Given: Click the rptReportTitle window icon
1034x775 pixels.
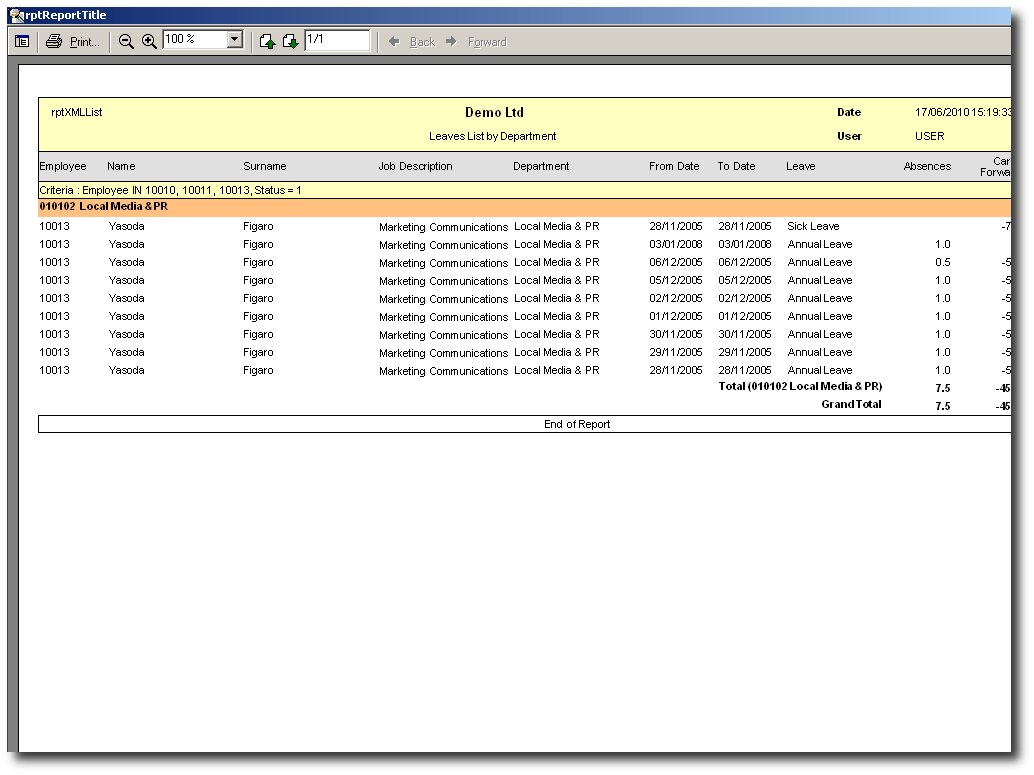Looking at the screenshot, I should click(16, 15).
